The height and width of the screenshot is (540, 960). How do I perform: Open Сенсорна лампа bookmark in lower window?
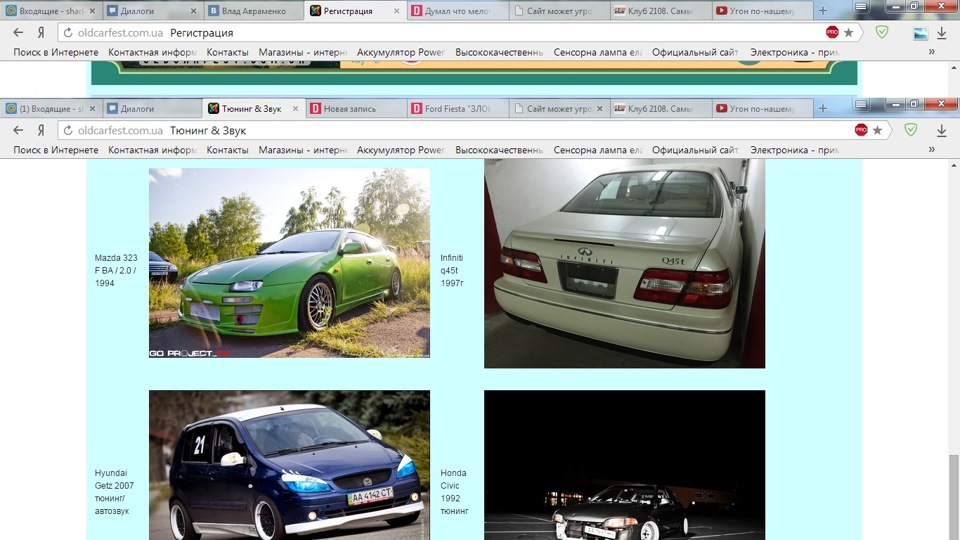[x=598, y=149]
